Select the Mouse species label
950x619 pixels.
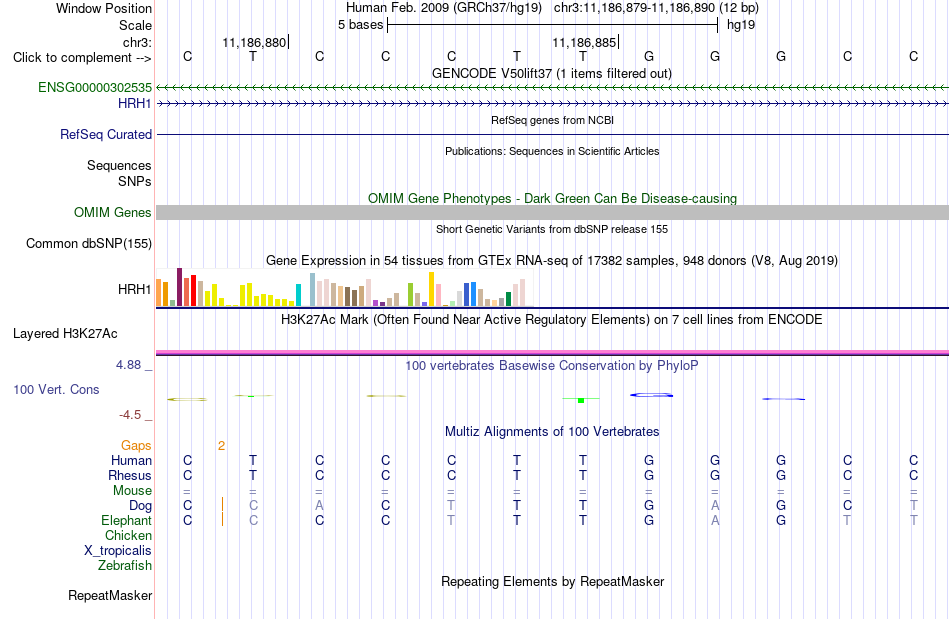click(132, 491)
